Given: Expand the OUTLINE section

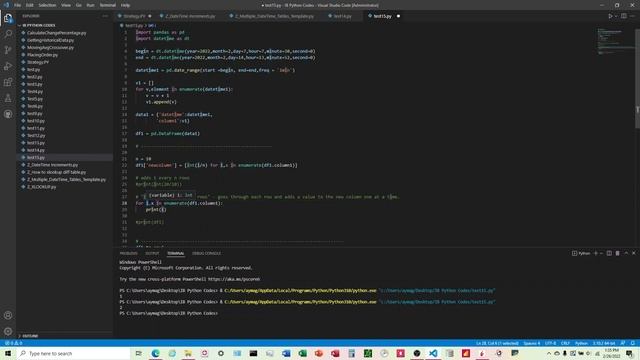Looking at the screenshot, I should [29, 336].
